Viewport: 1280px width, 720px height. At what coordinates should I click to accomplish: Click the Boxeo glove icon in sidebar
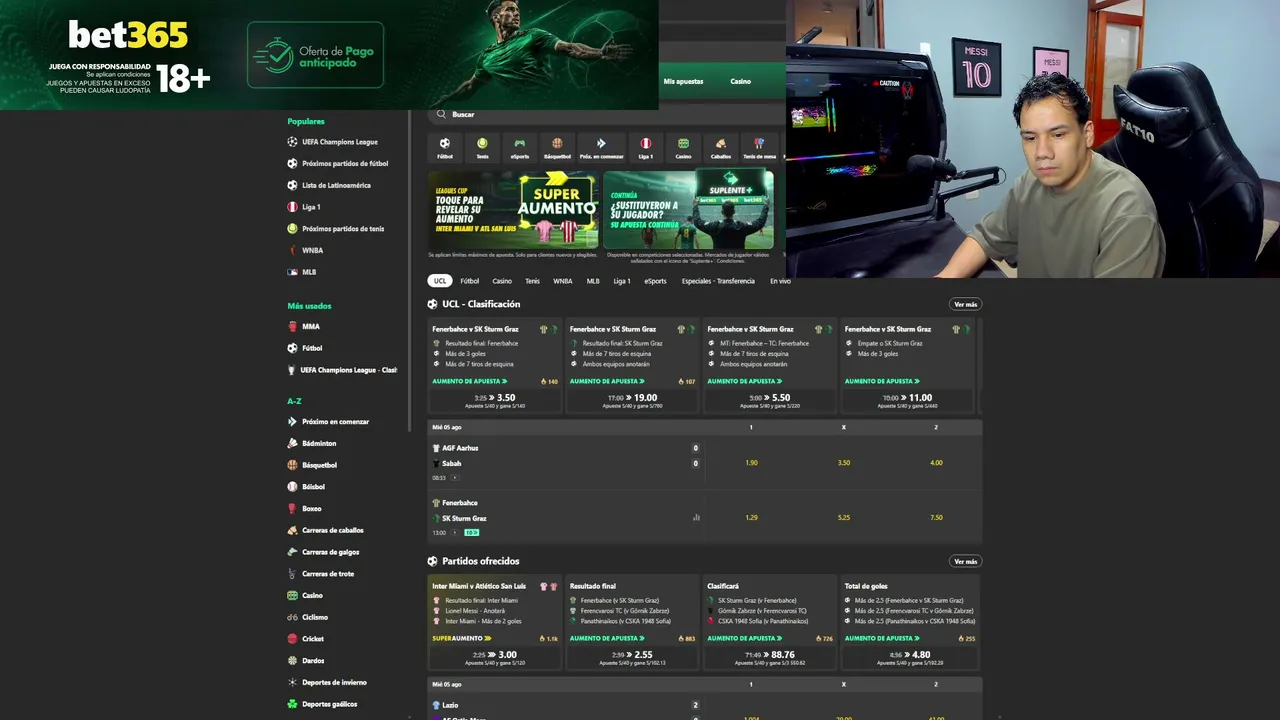point(293,508)
